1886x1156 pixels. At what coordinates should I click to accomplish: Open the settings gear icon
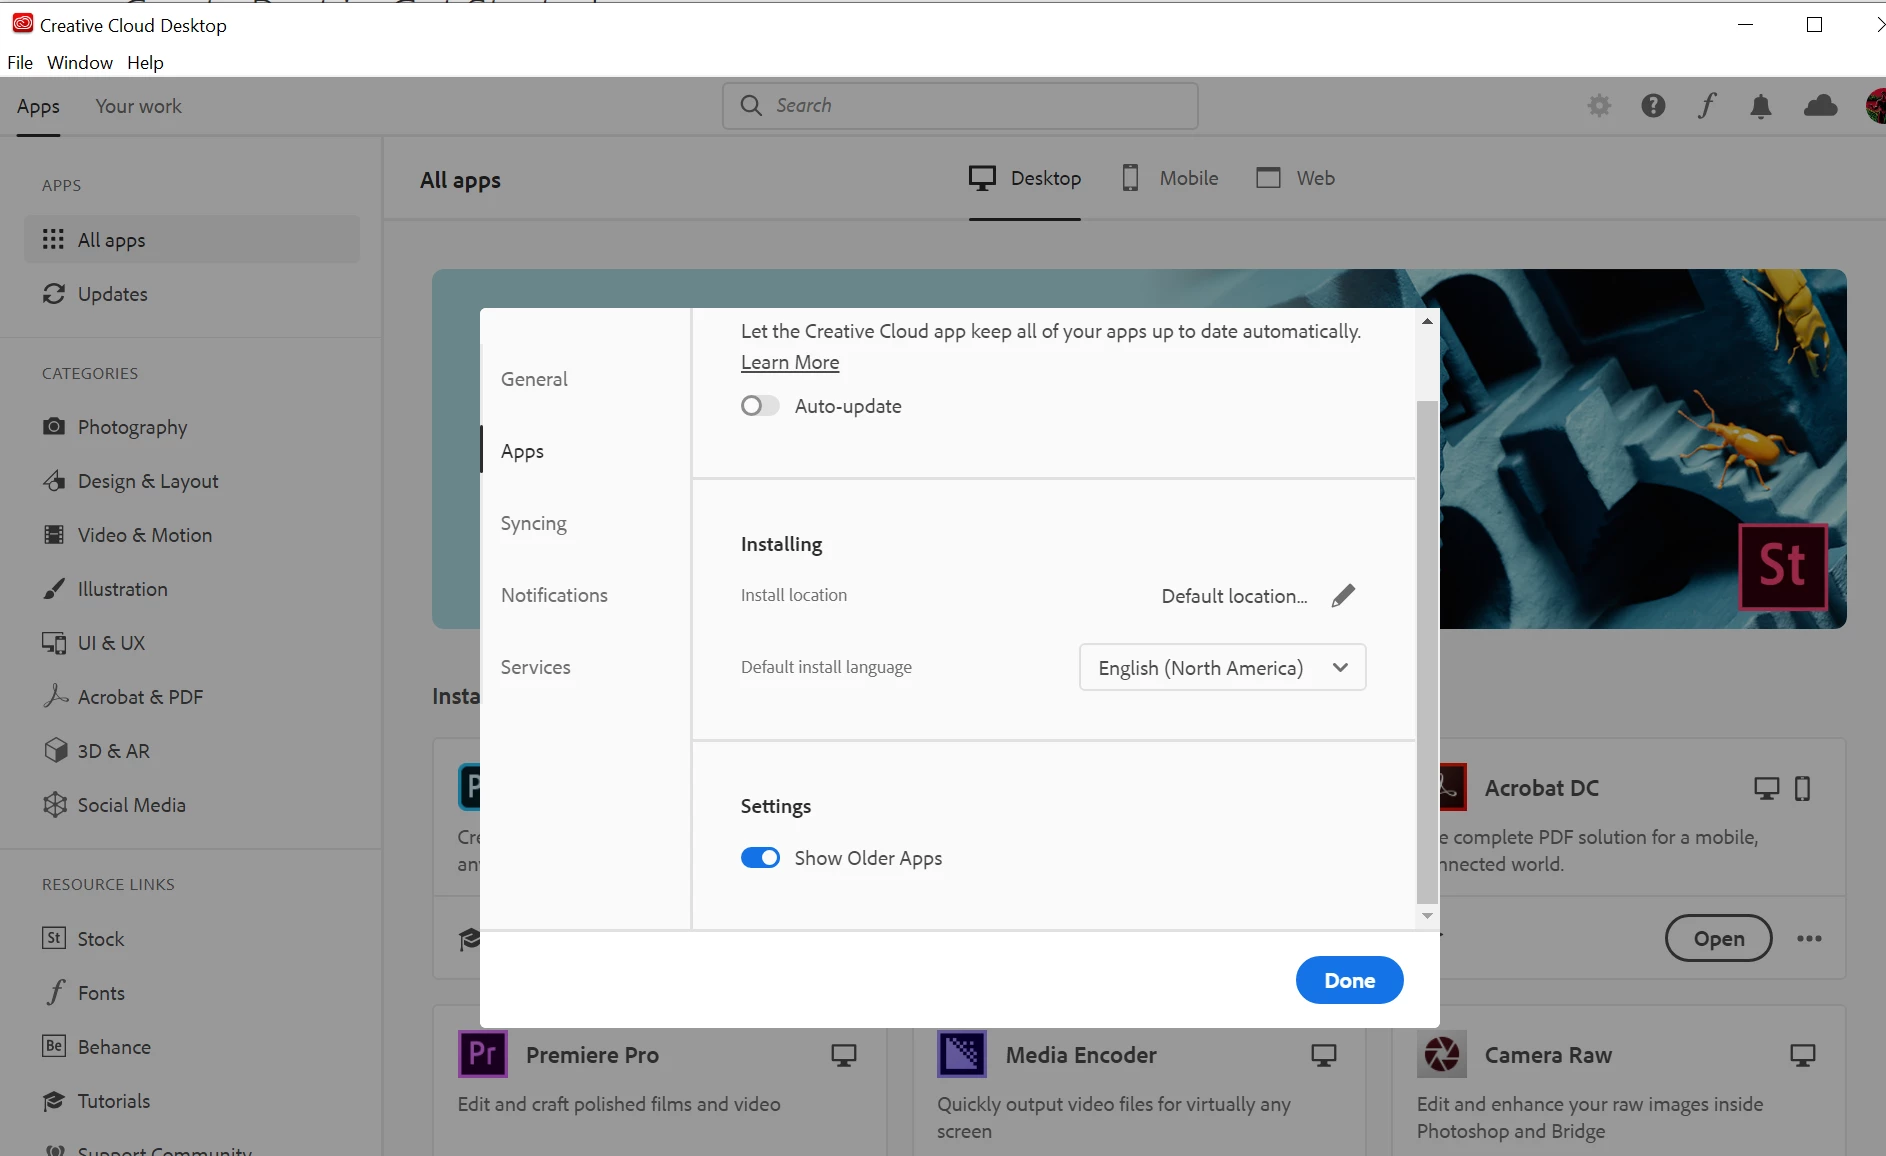coord(1599,105)
